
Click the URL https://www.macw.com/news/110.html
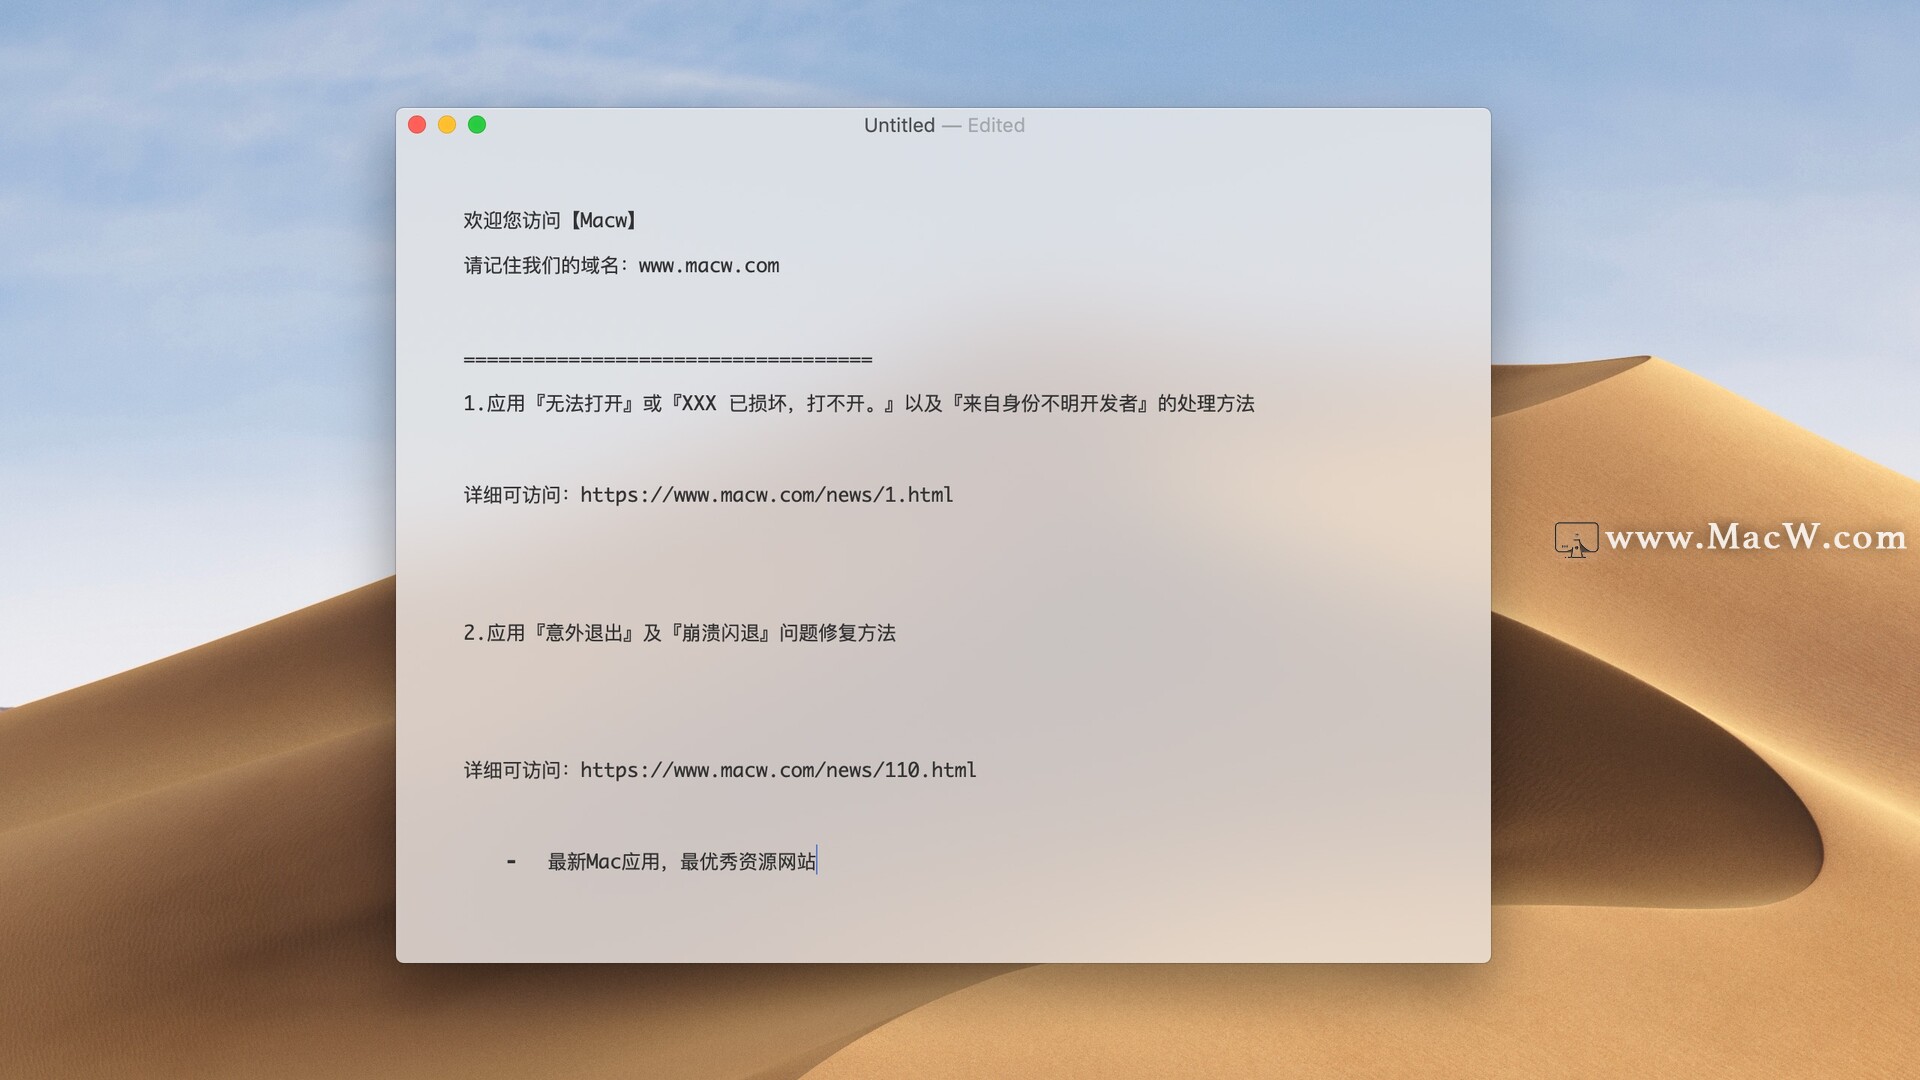pyautogui.click(x=778, y=770)
